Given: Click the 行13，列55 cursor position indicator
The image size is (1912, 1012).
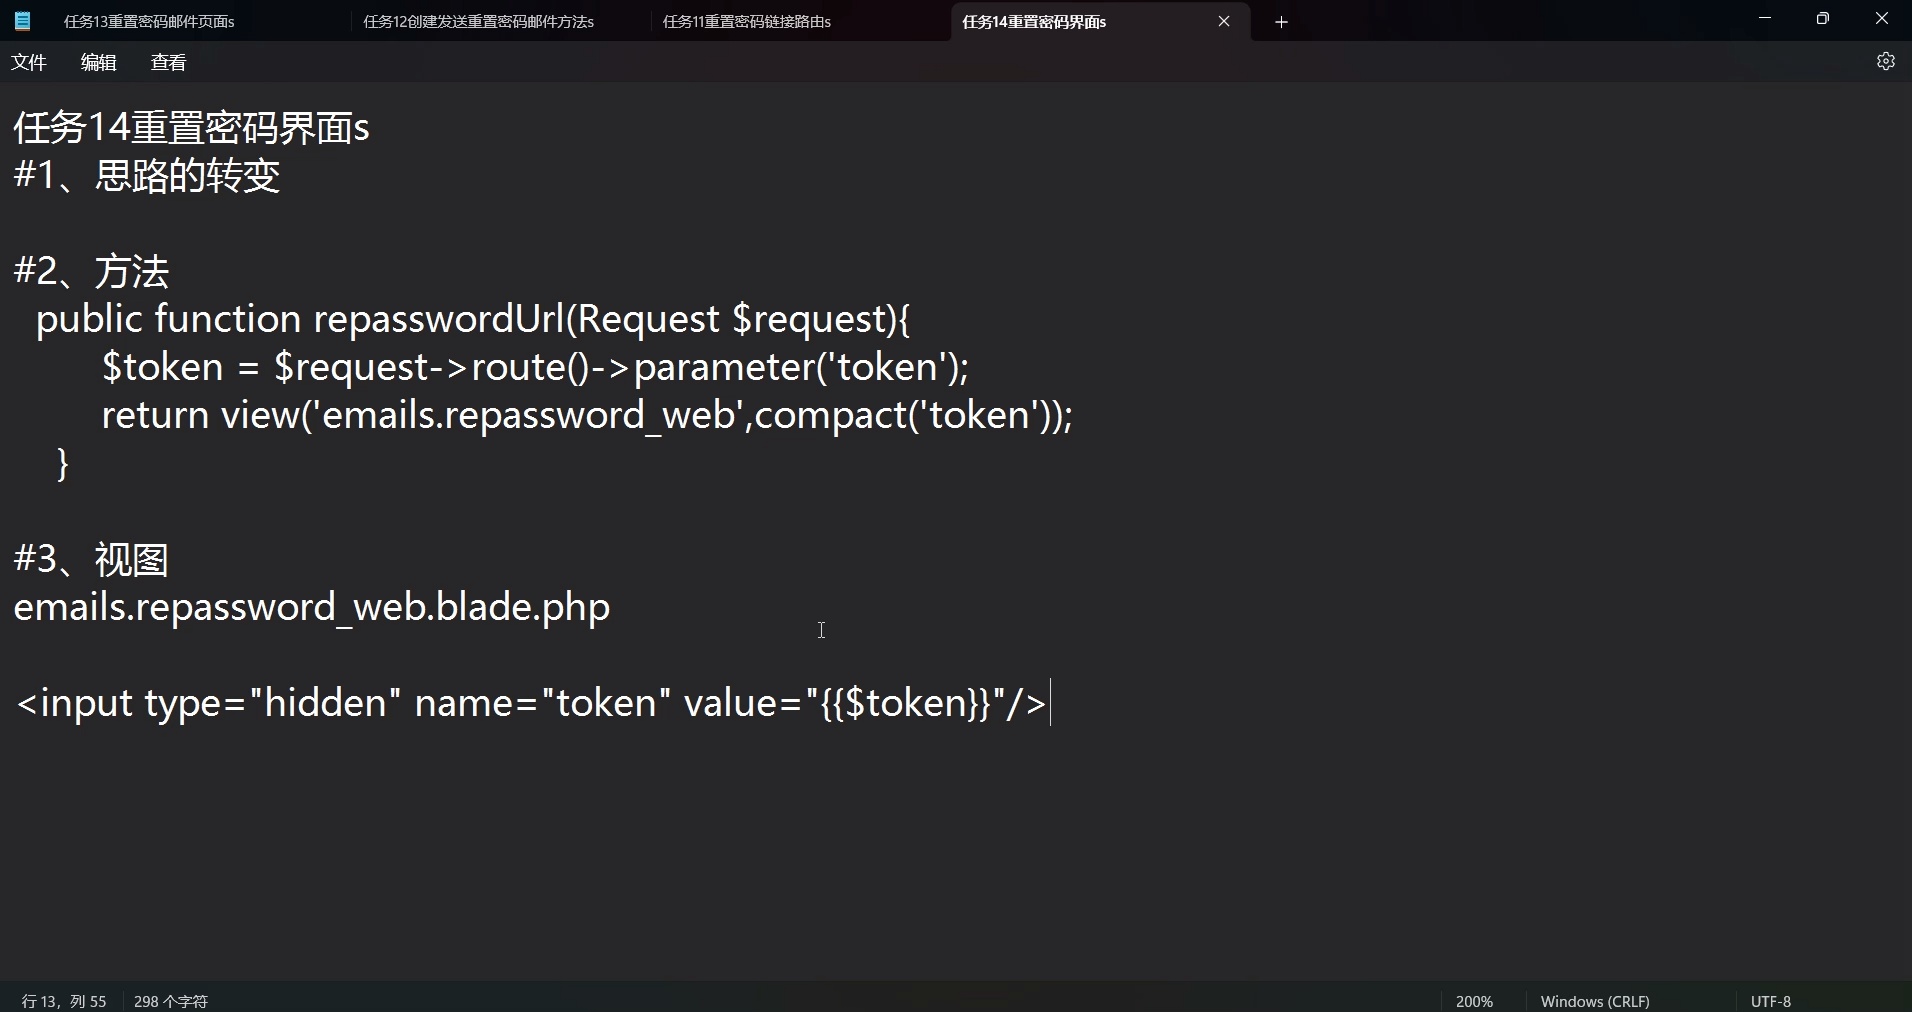Looking at the screenshot, I should [62, 1000].
